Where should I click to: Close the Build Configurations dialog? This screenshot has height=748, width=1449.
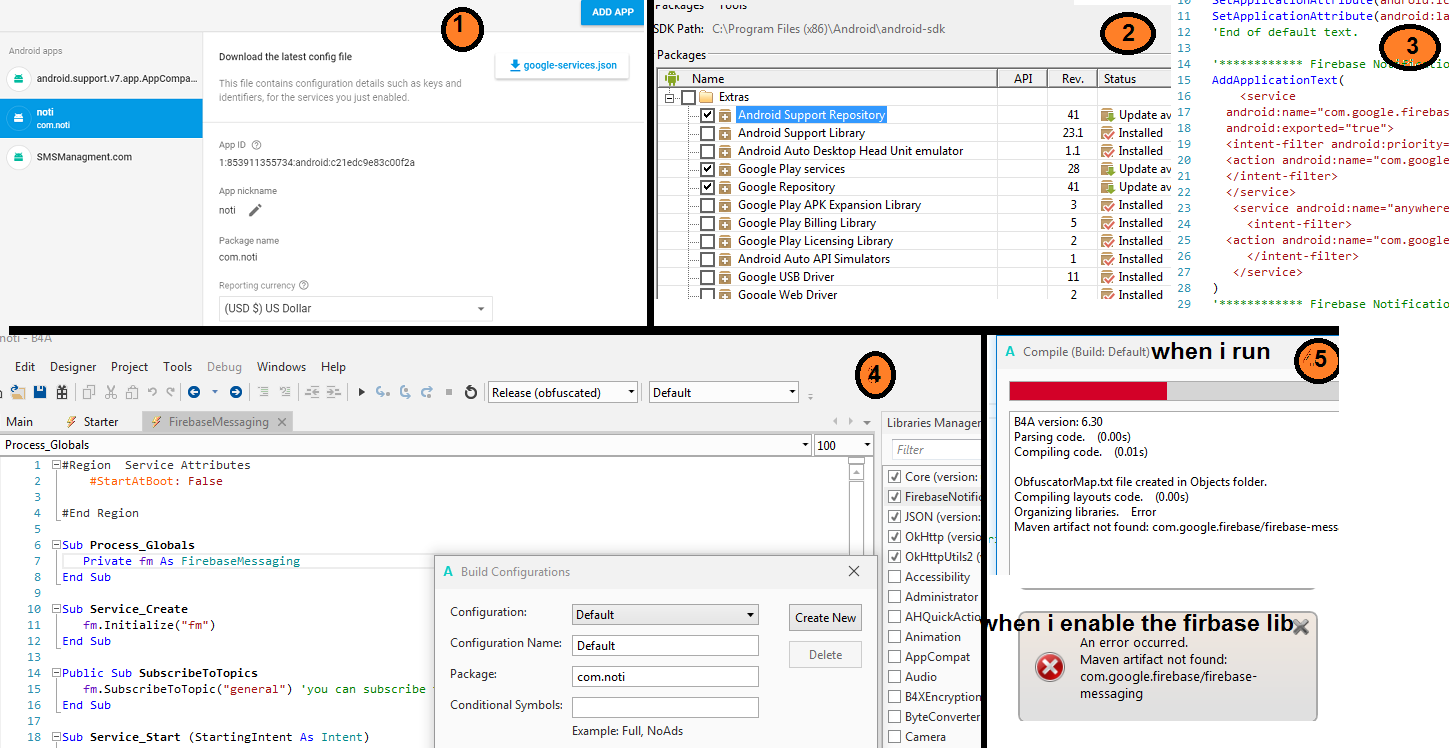point(854,571)
